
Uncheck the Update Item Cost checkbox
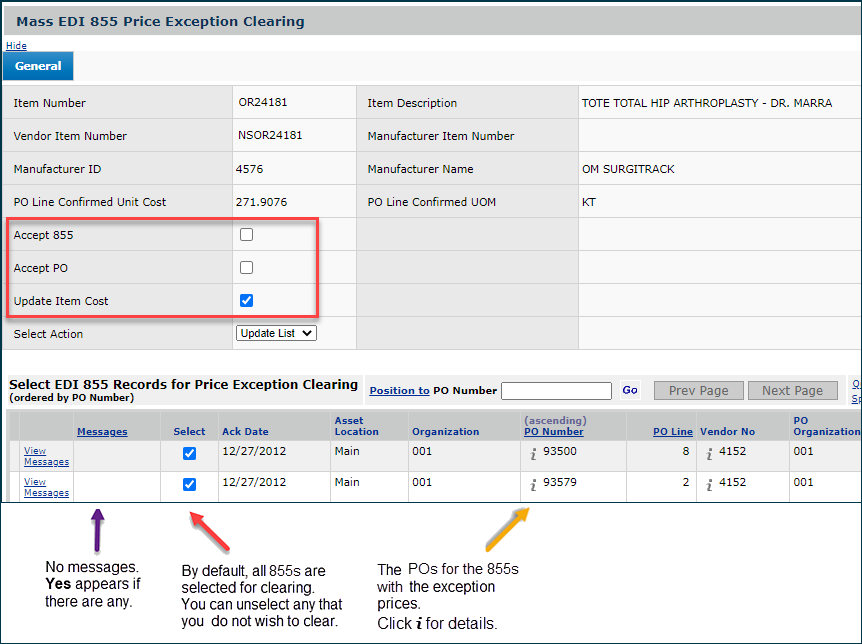point(247,300)
